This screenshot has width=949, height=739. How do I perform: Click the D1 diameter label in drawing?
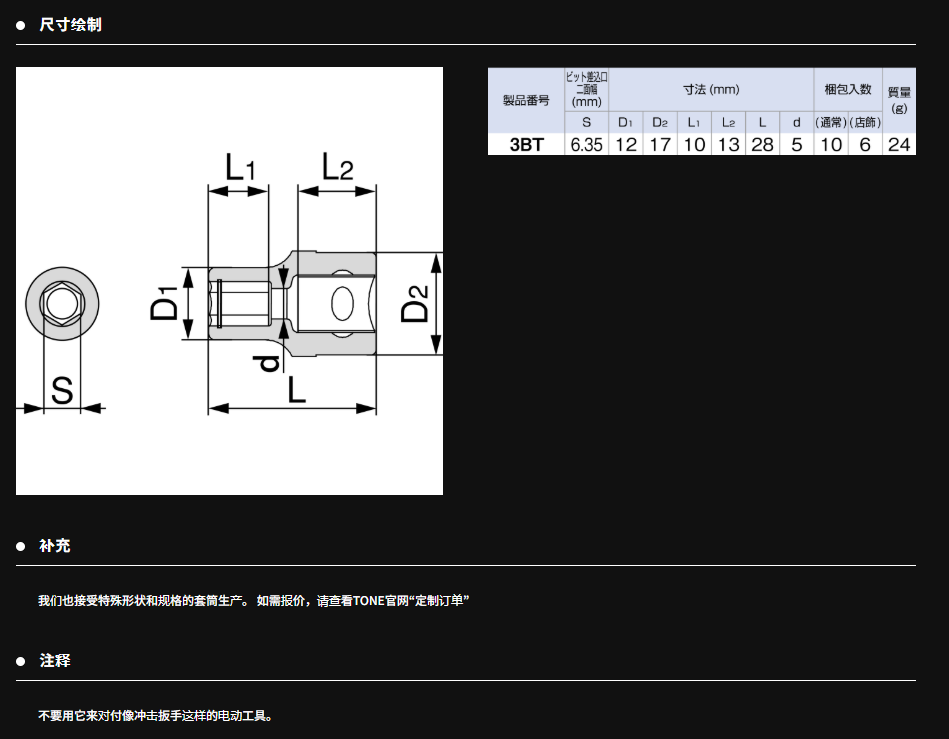tap(165, 304)
